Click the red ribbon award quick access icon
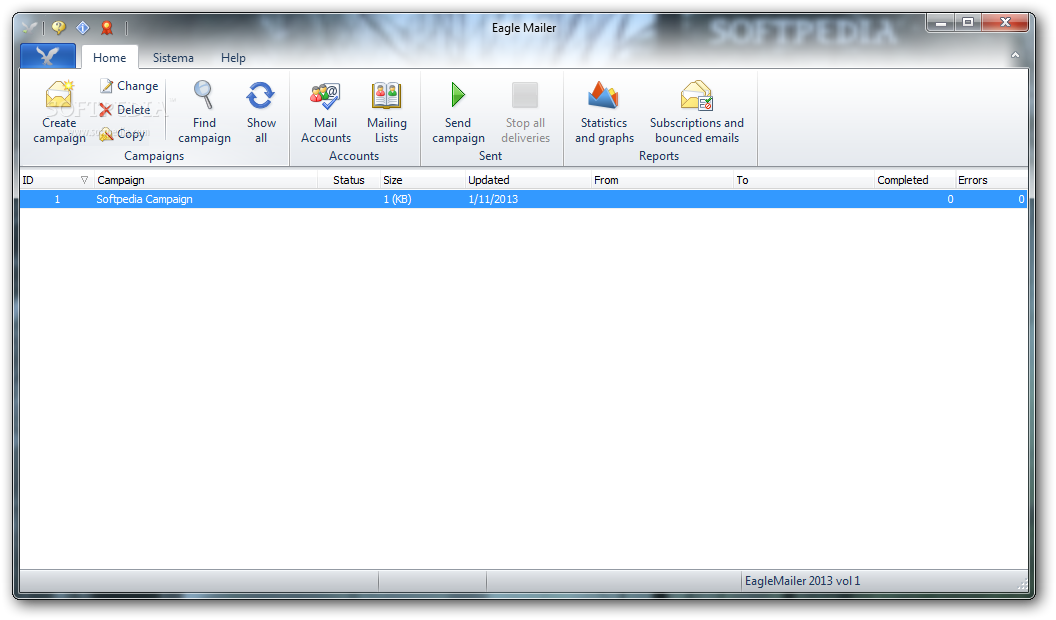Image resolution: width=1056 pixels, height=620 pixels. 106,28
